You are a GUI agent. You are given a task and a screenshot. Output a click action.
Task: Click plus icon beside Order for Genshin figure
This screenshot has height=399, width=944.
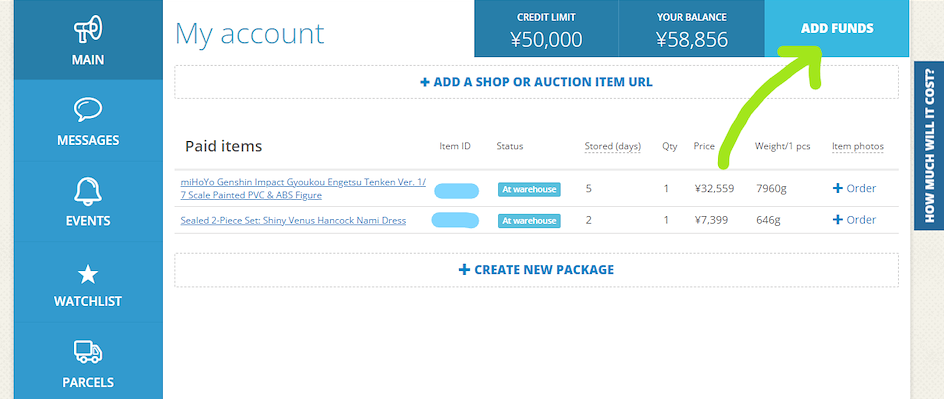pyautogui.click(x=837, y=188)
